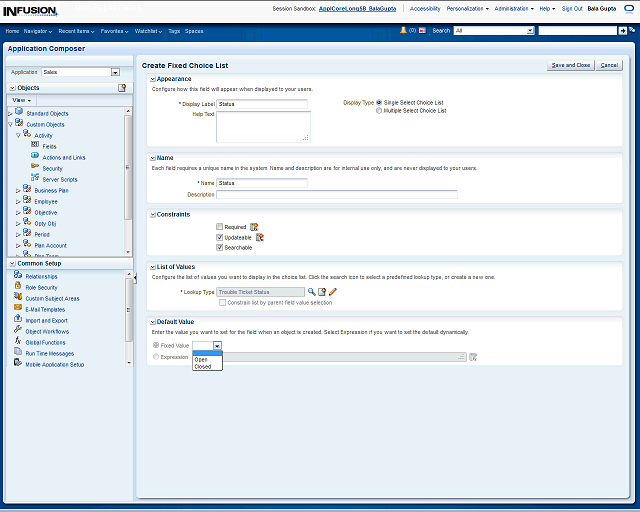This screenshot has width=640, height=512.
Task: Open expression builder icon beside Updateable checkbox
Action: coord(260,237)
